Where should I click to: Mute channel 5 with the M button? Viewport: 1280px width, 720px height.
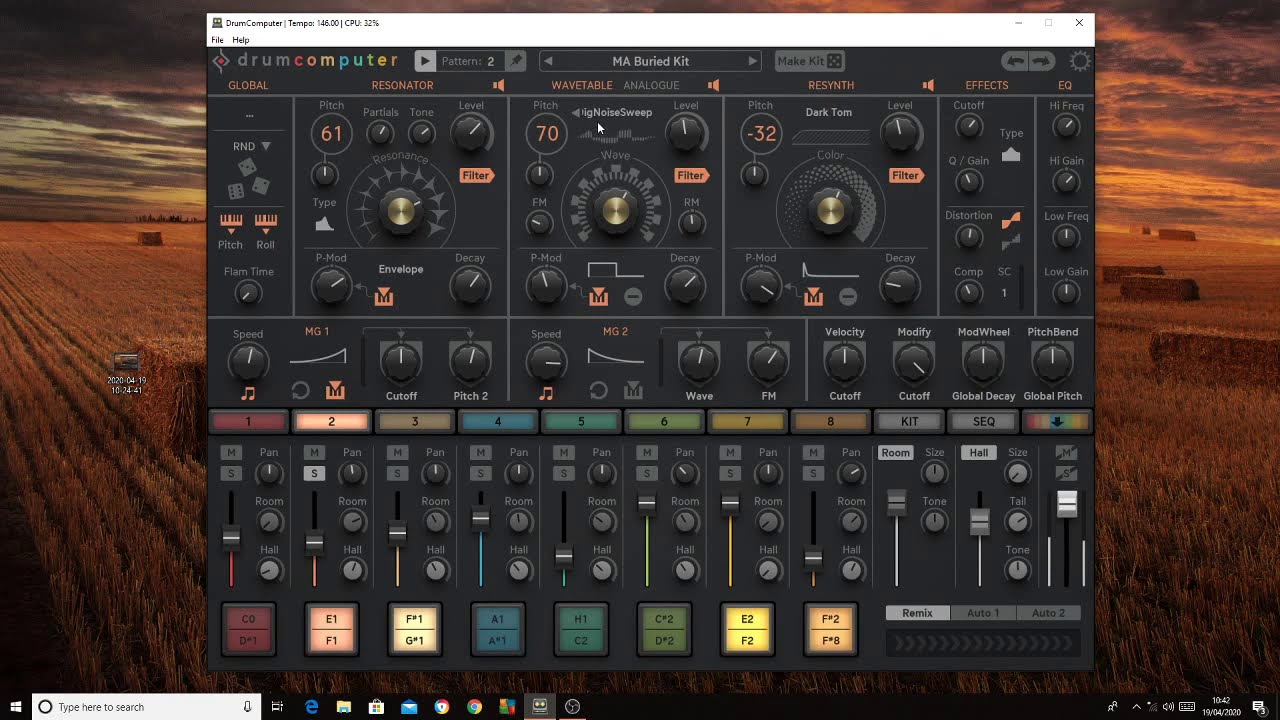click(563, 453)
